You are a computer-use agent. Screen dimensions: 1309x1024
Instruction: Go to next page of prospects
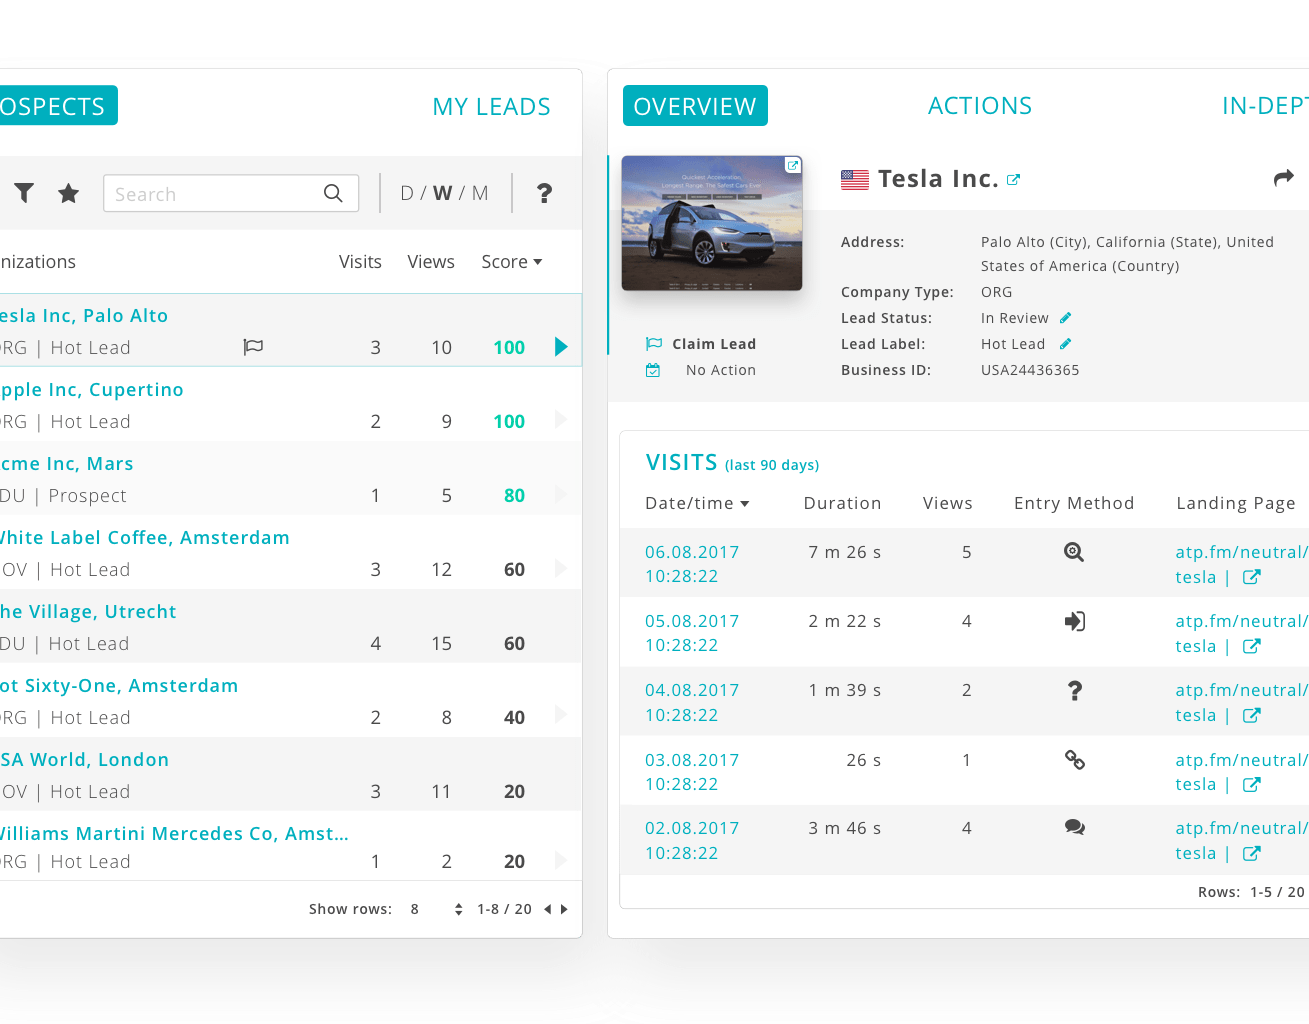[564, 909]
